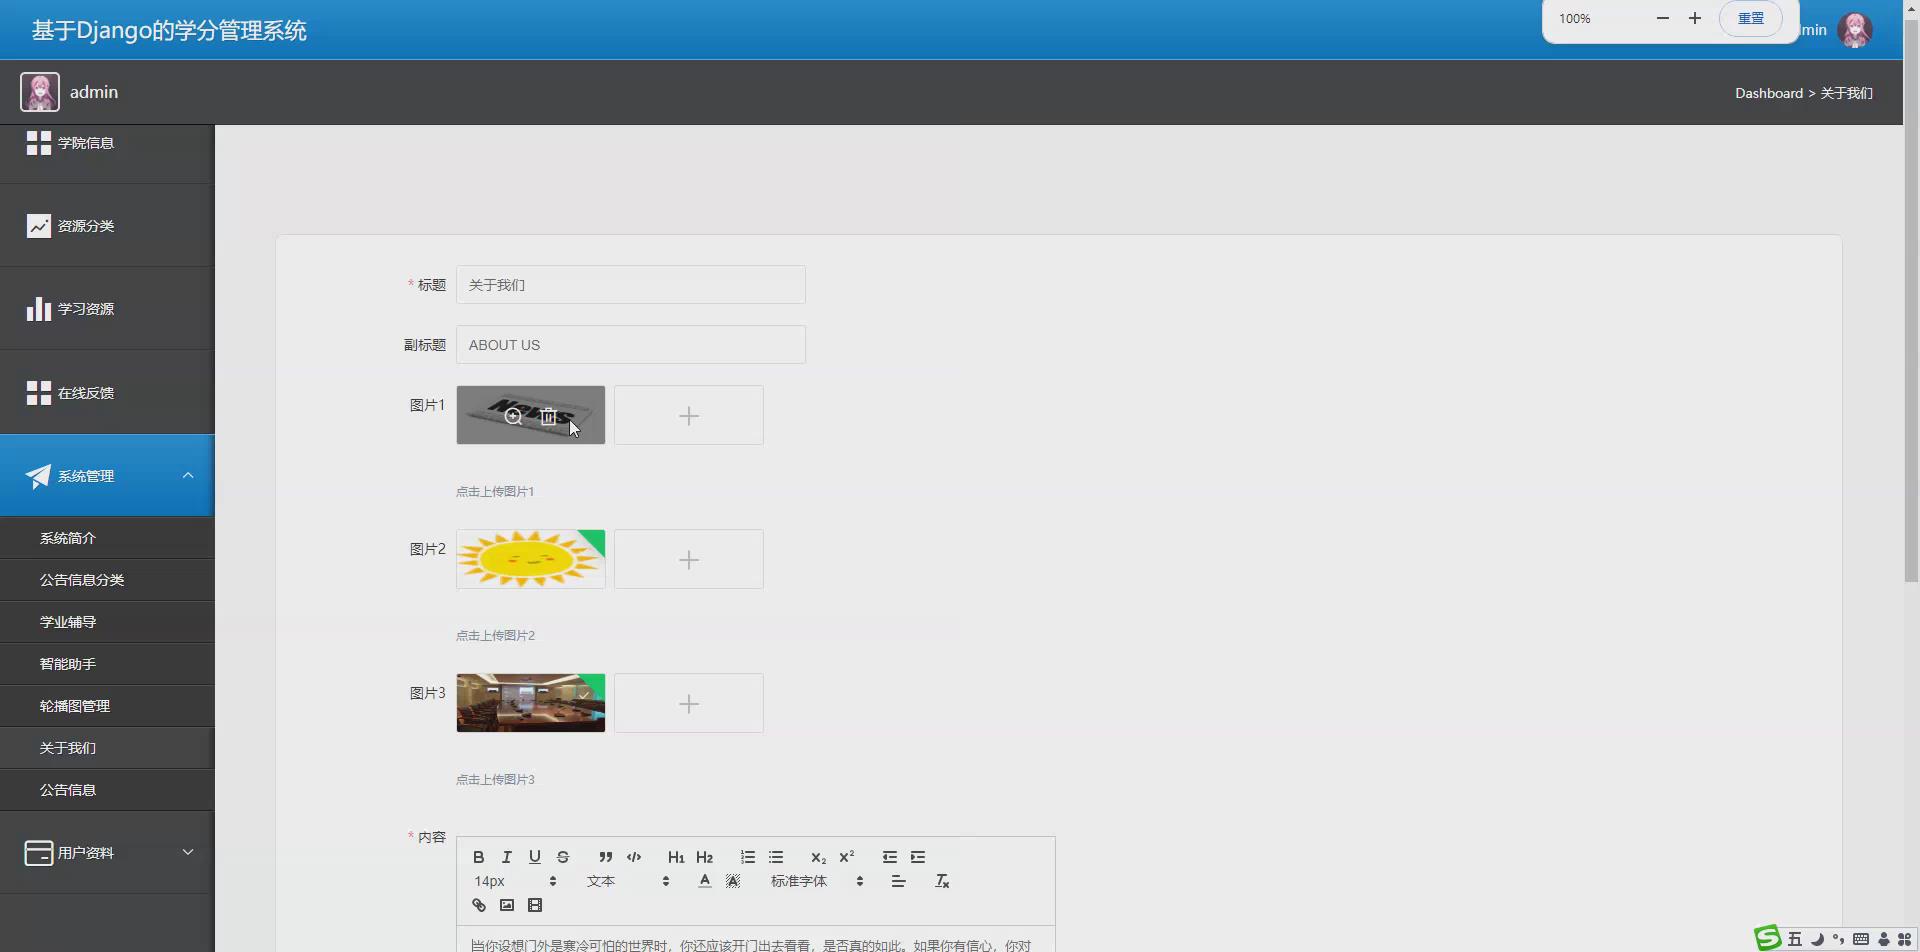This screenshot has height=952, width=1920.
Task: Click the 标题 input field
Action: pos(630,285)
